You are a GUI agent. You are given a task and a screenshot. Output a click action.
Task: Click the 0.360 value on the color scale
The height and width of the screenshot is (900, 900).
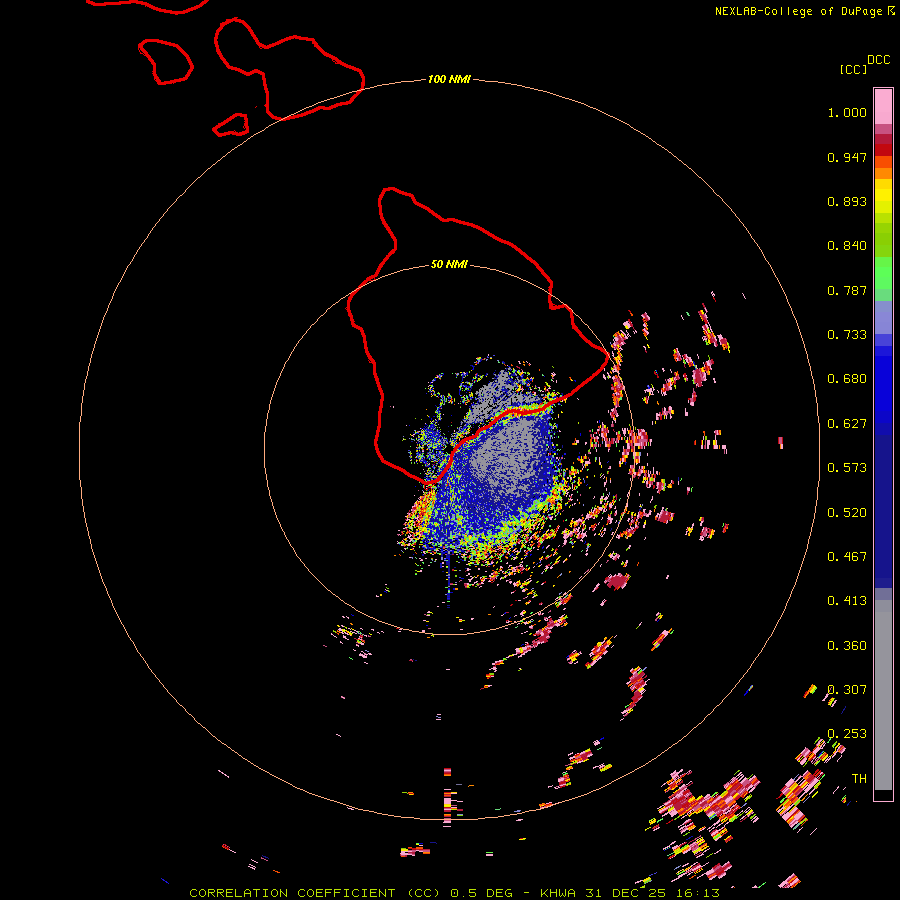[x=847, y=646]
